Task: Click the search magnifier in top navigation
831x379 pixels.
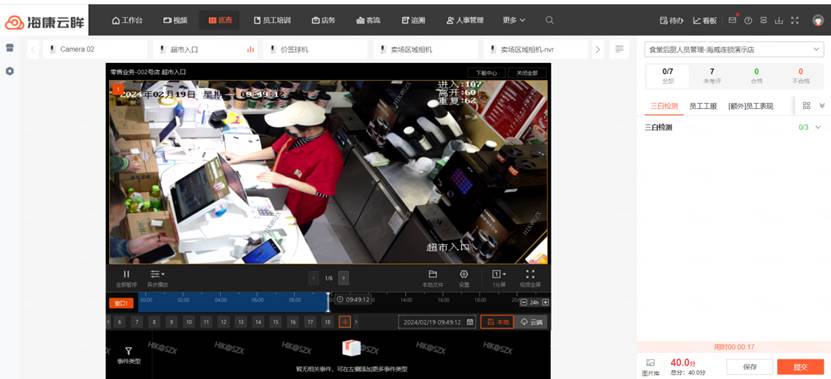Action: click(x=550, y=20)
